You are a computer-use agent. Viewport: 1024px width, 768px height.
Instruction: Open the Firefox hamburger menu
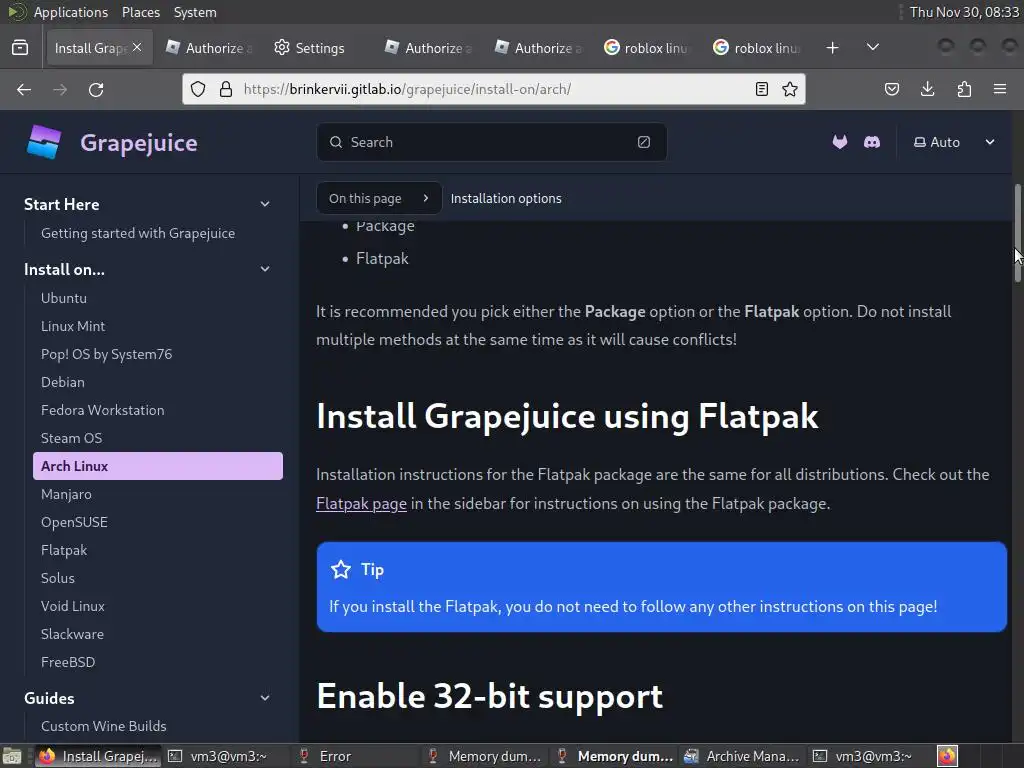[1000, 89]
